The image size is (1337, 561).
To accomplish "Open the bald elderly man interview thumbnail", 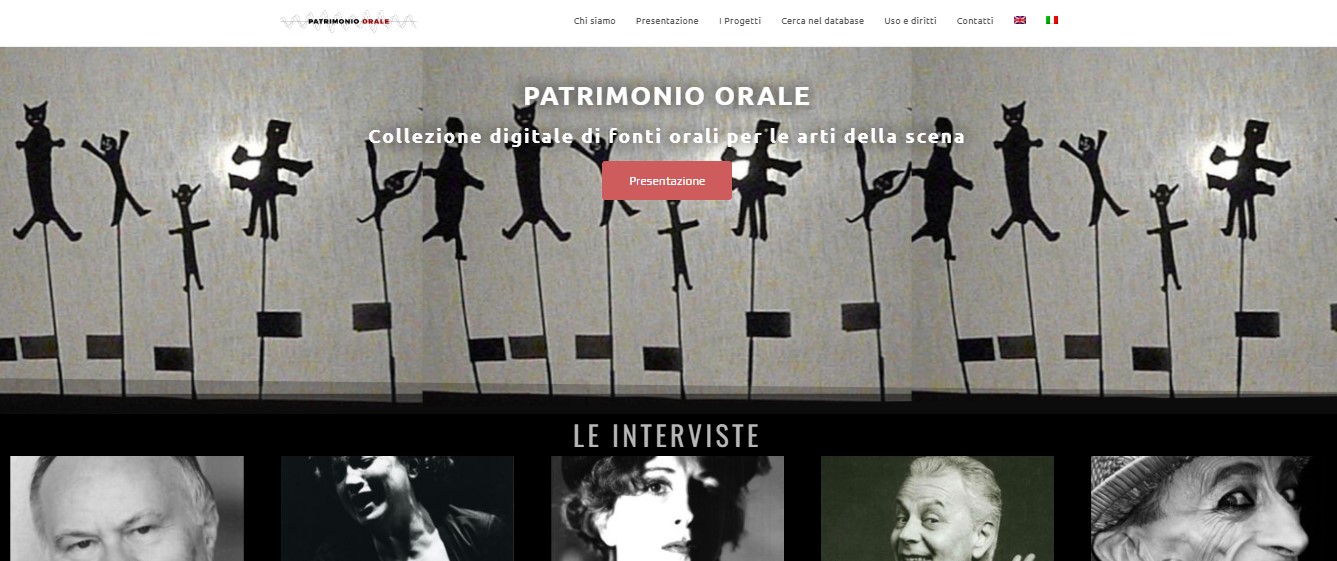I will pyautogui.click(x=127, y=508).
